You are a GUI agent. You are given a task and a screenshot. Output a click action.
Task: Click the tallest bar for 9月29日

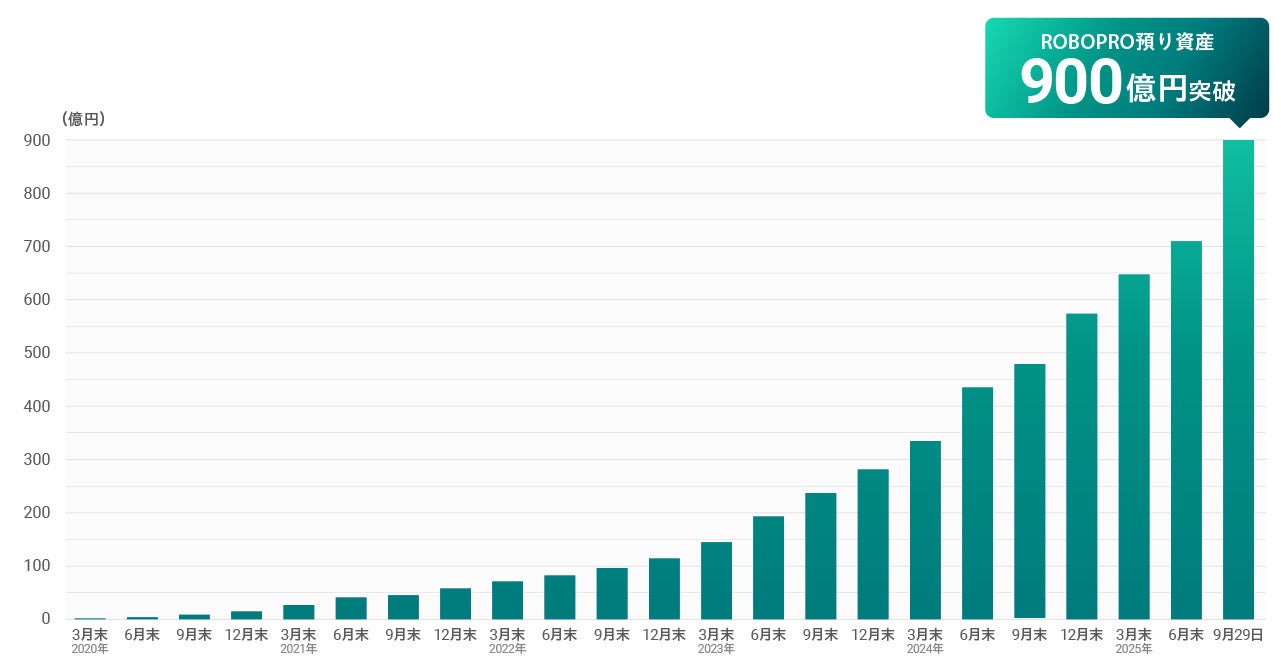point(1238,379)
